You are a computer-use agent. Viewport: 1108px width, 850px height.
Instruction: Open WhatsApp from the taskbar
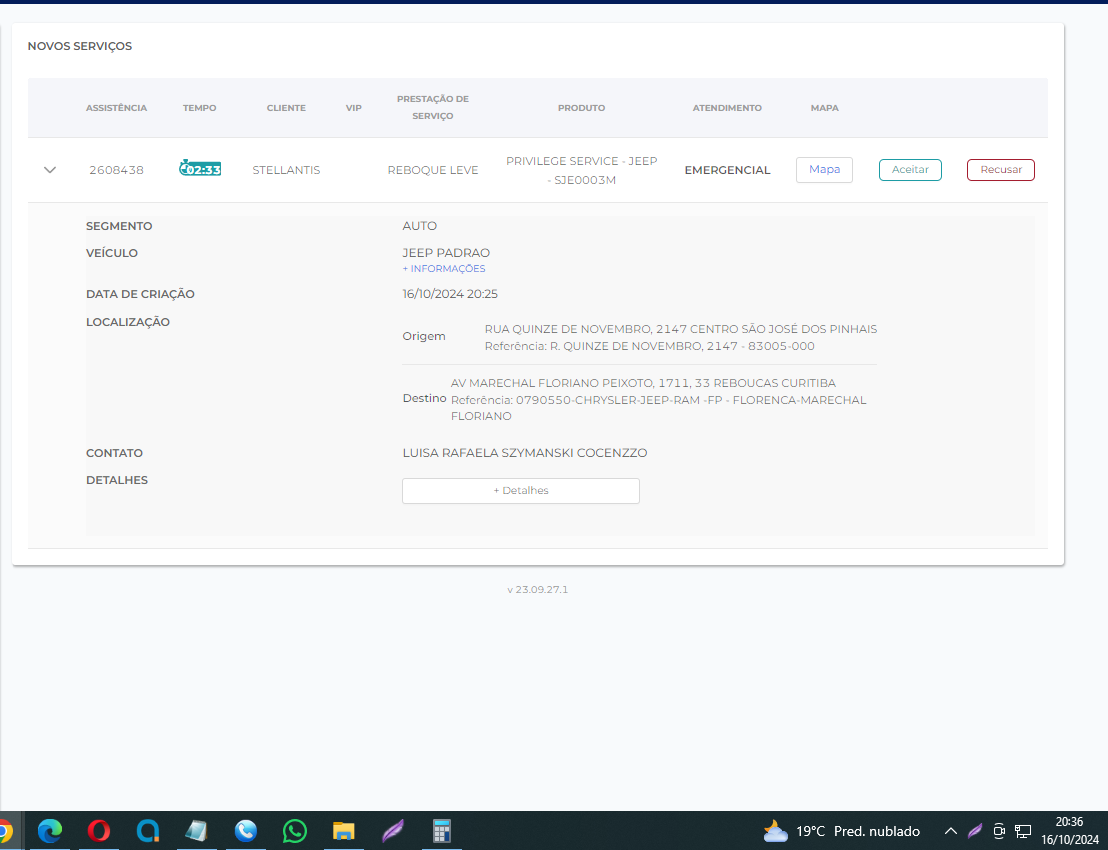pos(295,830)
